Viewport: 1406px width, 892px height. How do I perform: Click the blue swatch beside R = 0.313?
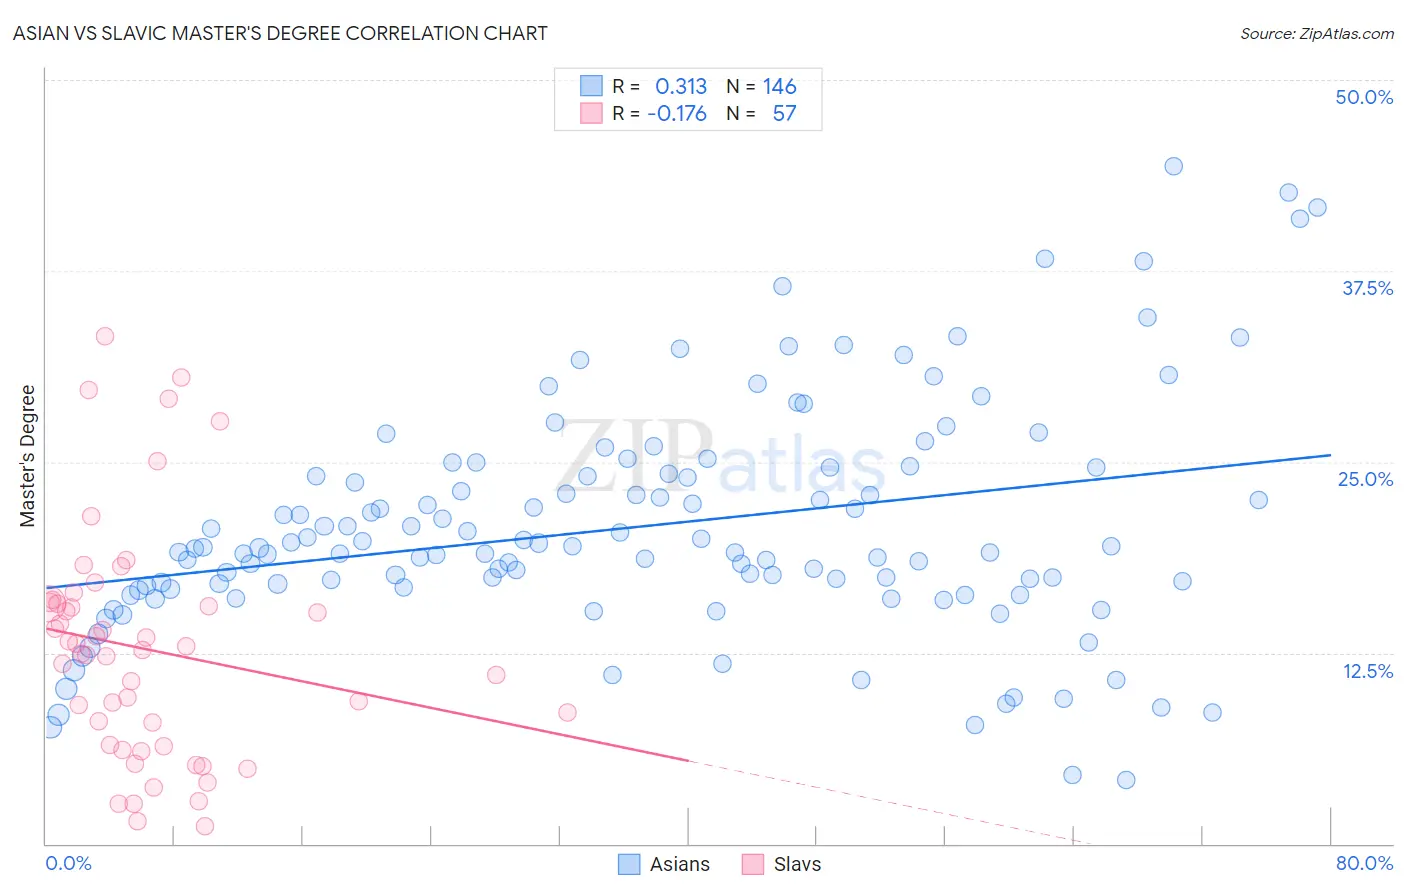click(x=591, y=86)
